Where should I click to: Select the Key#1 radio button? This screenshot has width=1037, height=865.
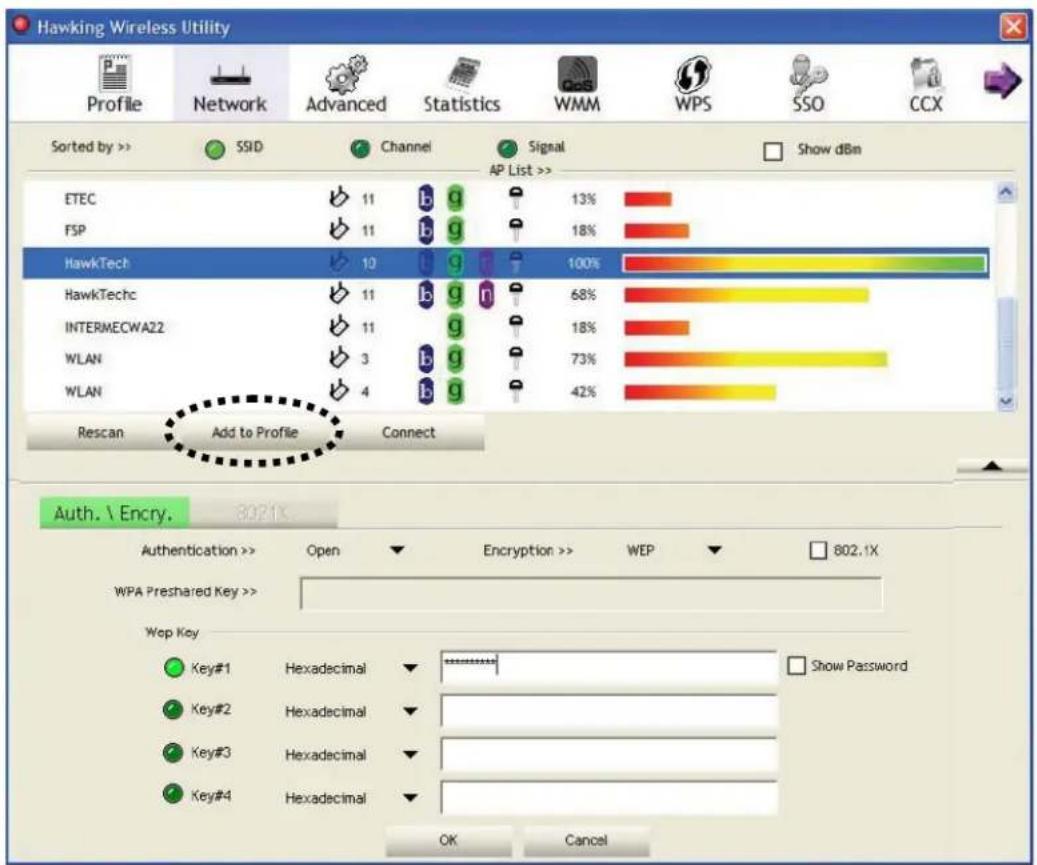click(x=174, y=668)
